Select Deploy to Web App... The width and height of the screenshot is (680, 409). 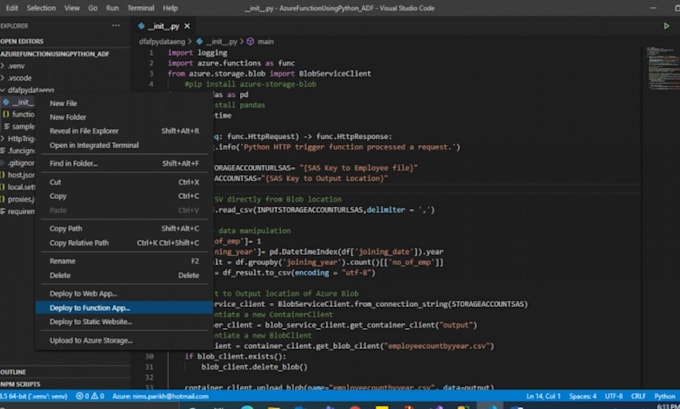[124, 294]
